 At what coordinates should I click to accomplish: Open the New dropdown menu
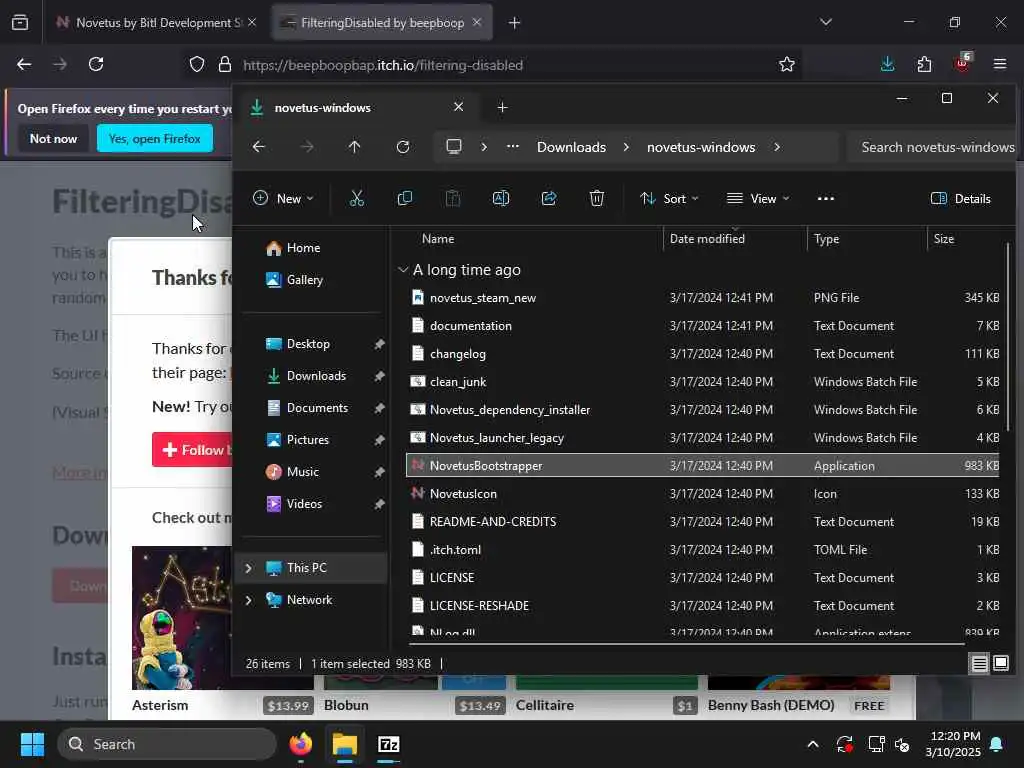pos(283,199)
